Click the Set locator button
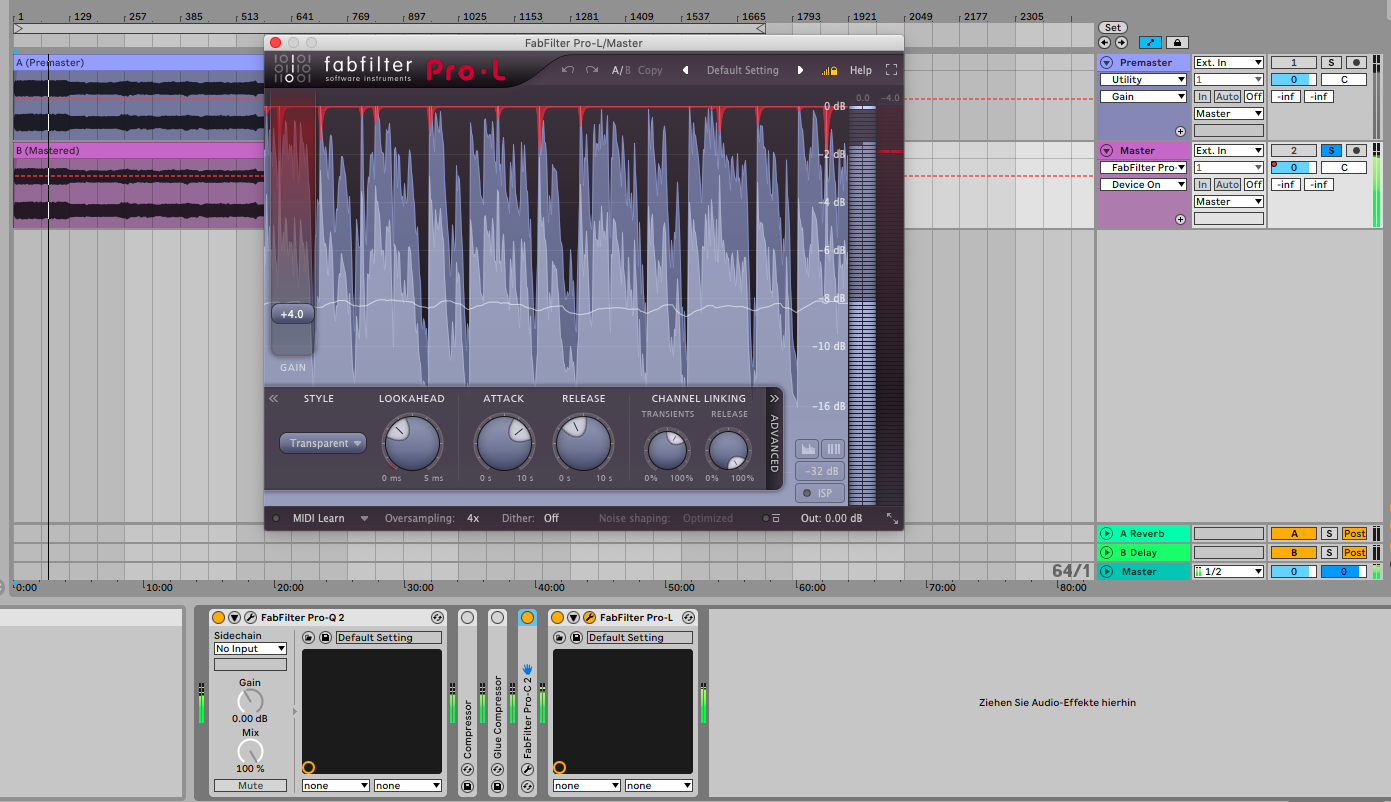 pyautogui.click(x=1112, y=28)
